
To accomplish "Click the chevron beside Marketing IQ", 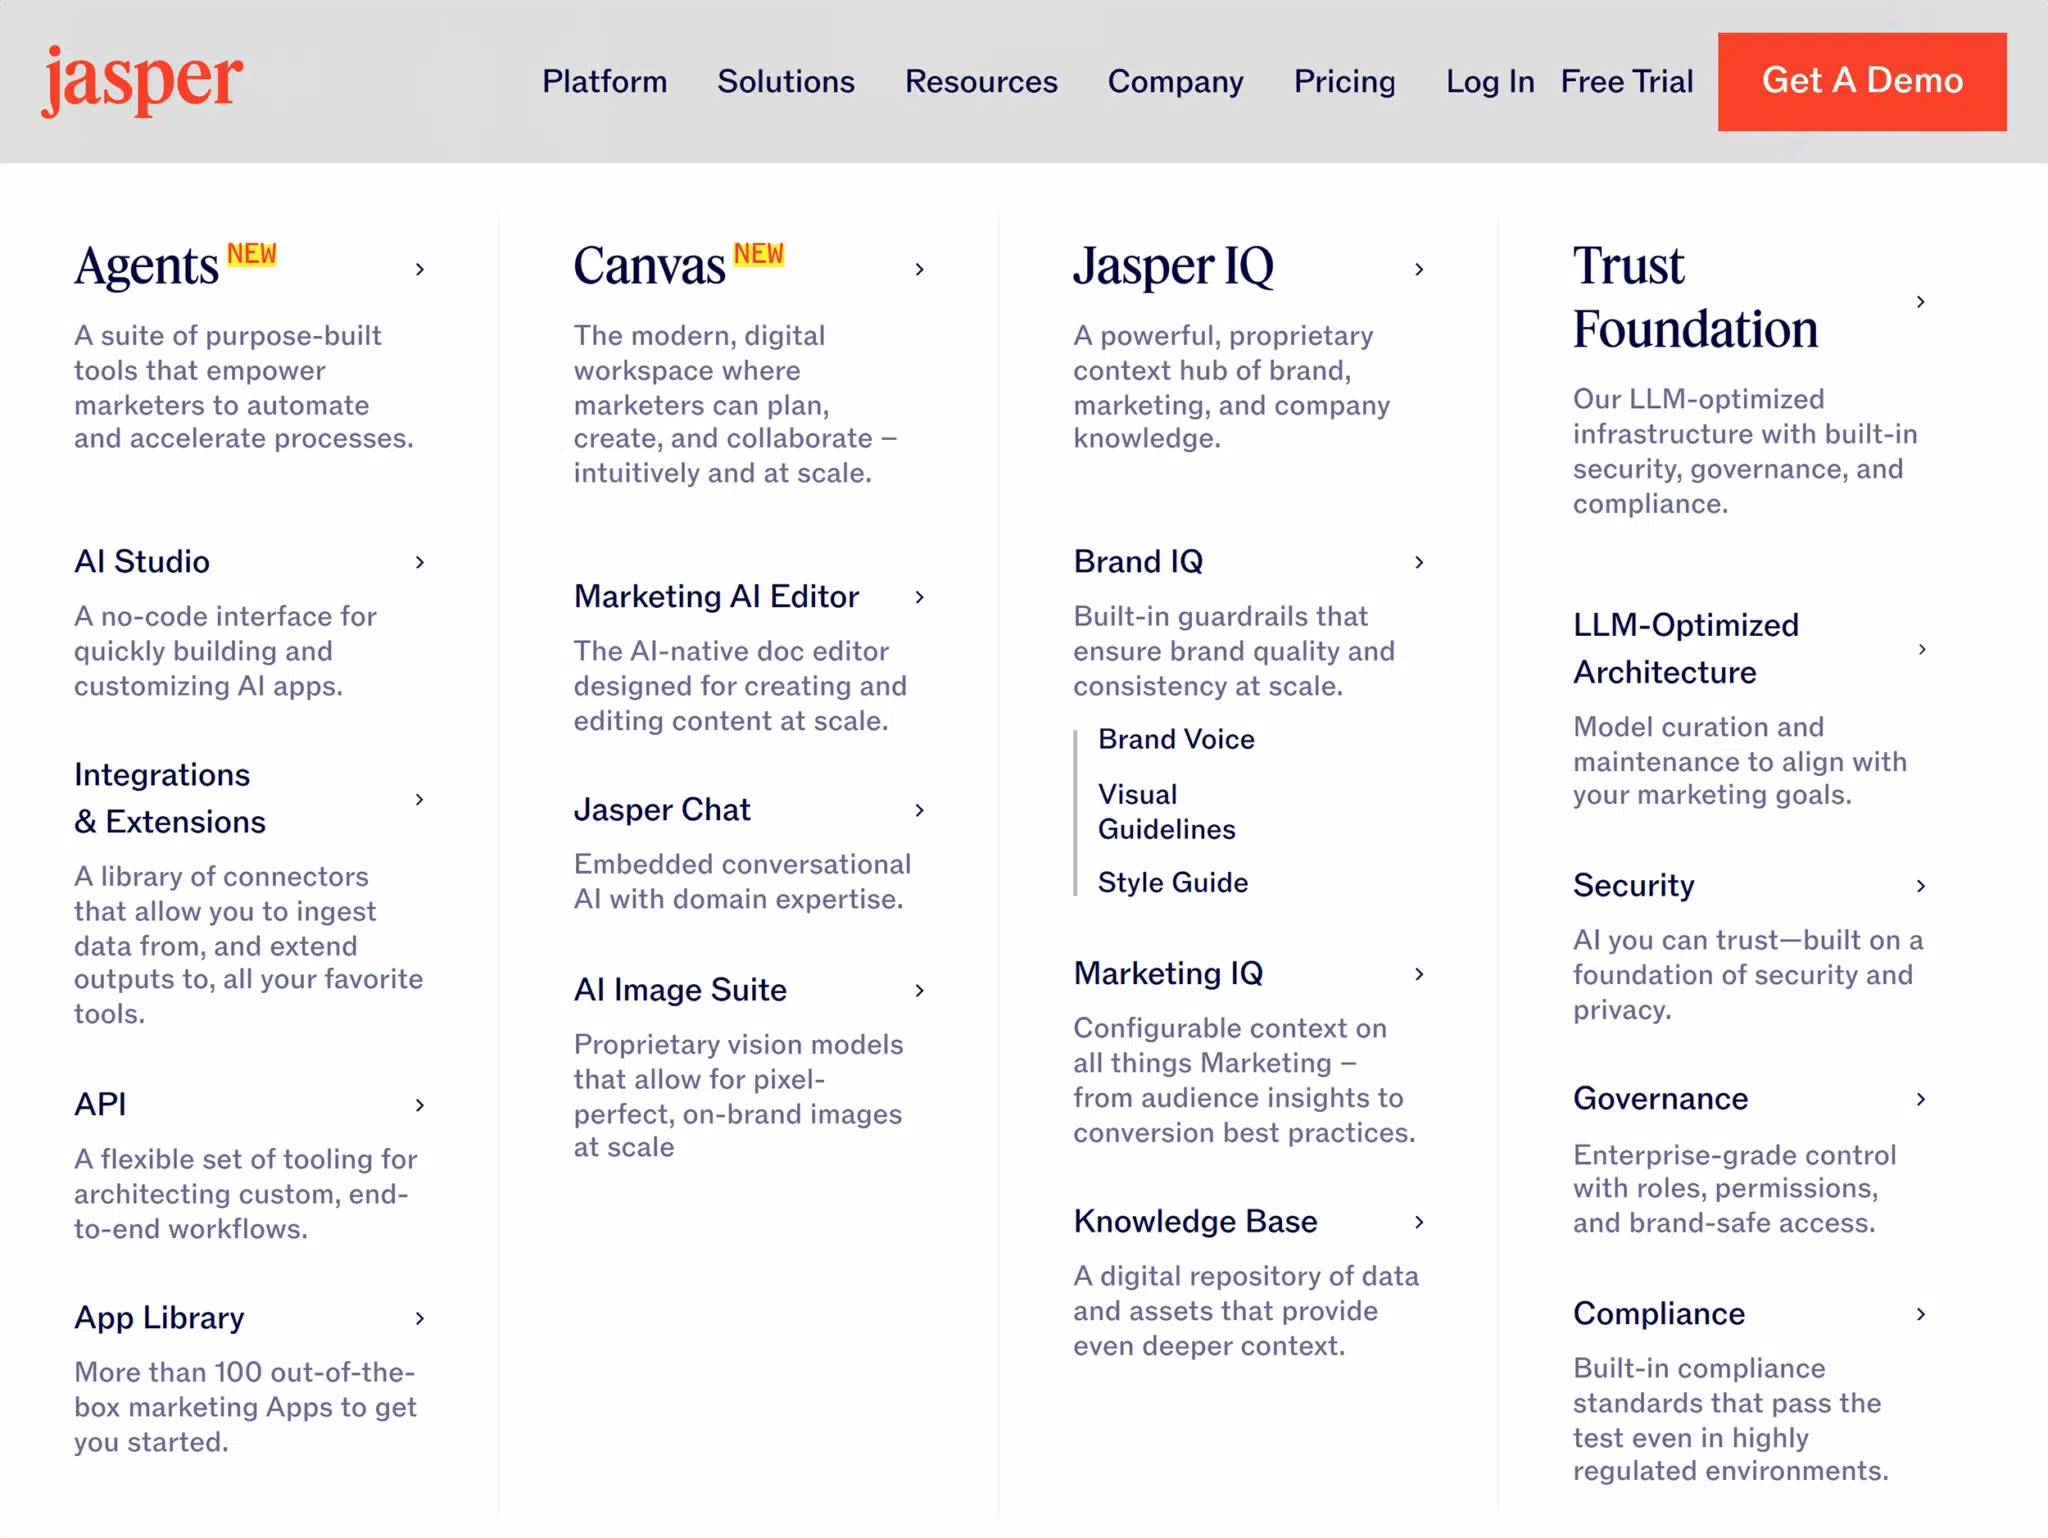I will pos(1419,974).
